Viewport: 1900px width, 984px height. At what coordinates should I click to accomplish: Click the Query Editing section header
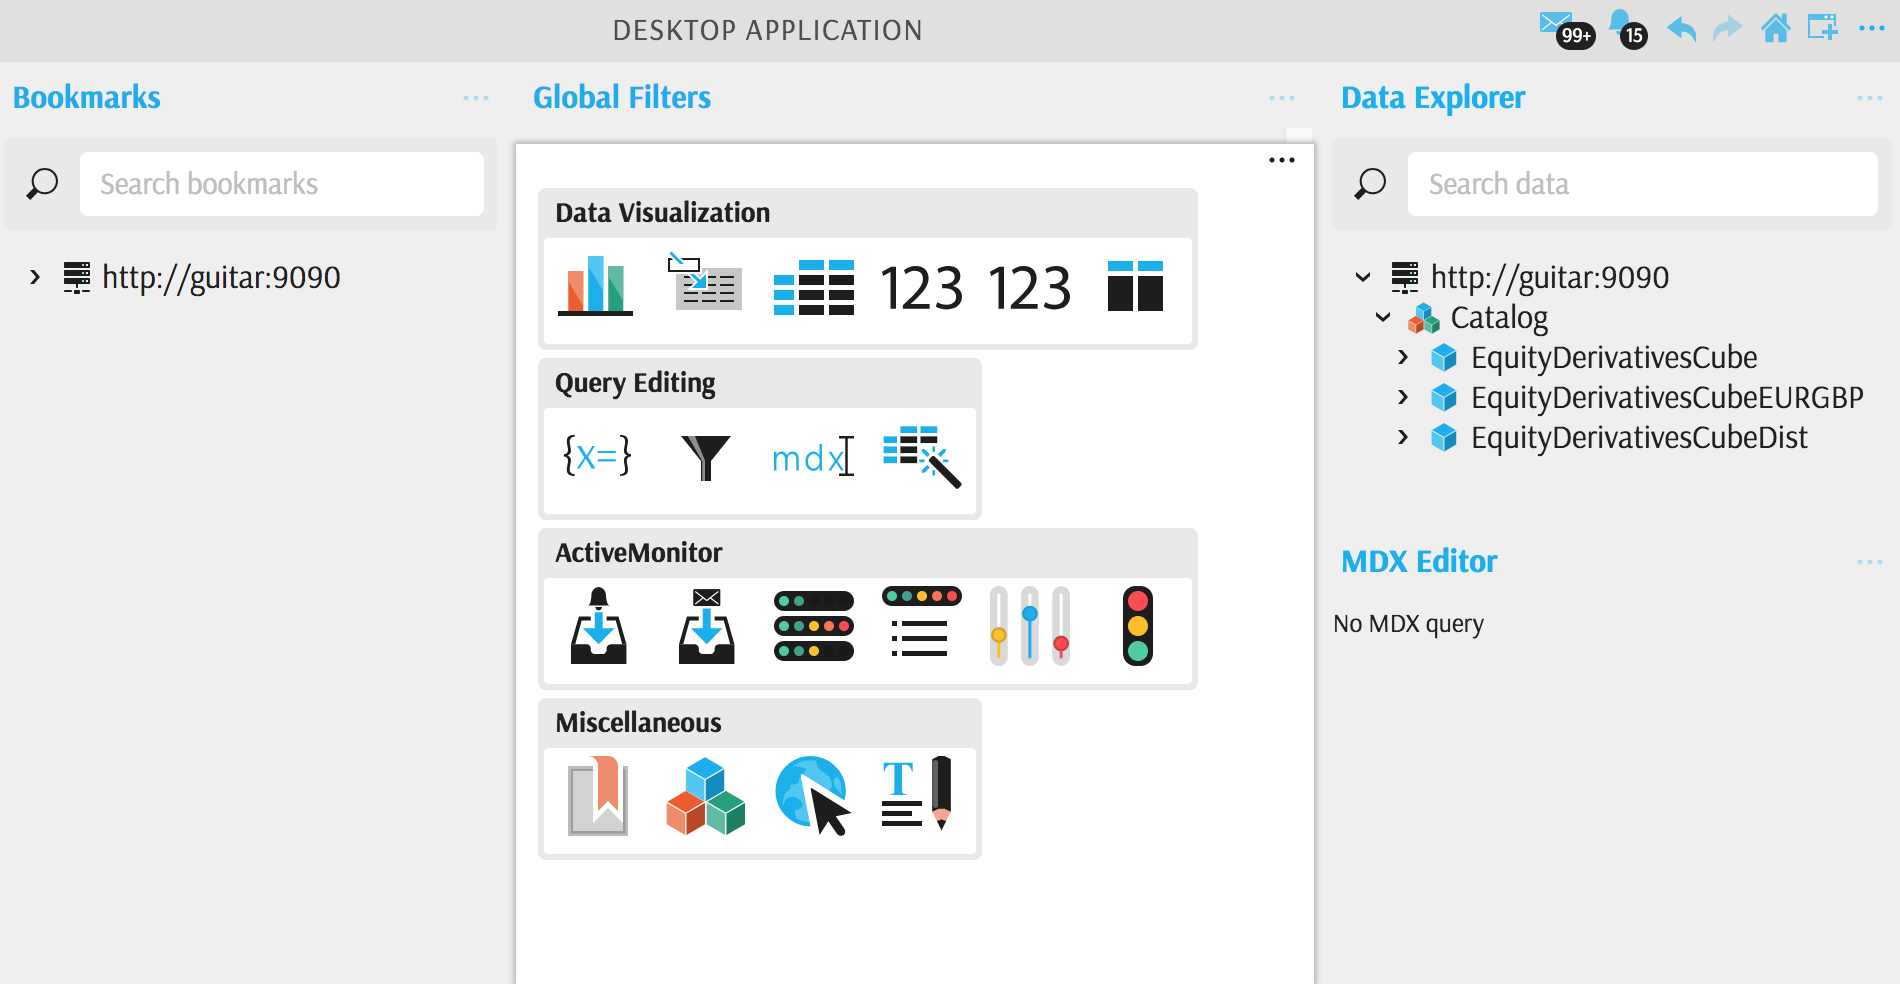tap(635, 383)
